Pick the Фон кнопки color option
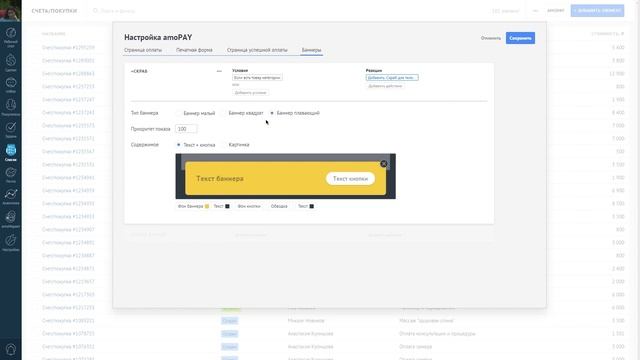Viewport: 640px width, 360px height. click(249, 207)
